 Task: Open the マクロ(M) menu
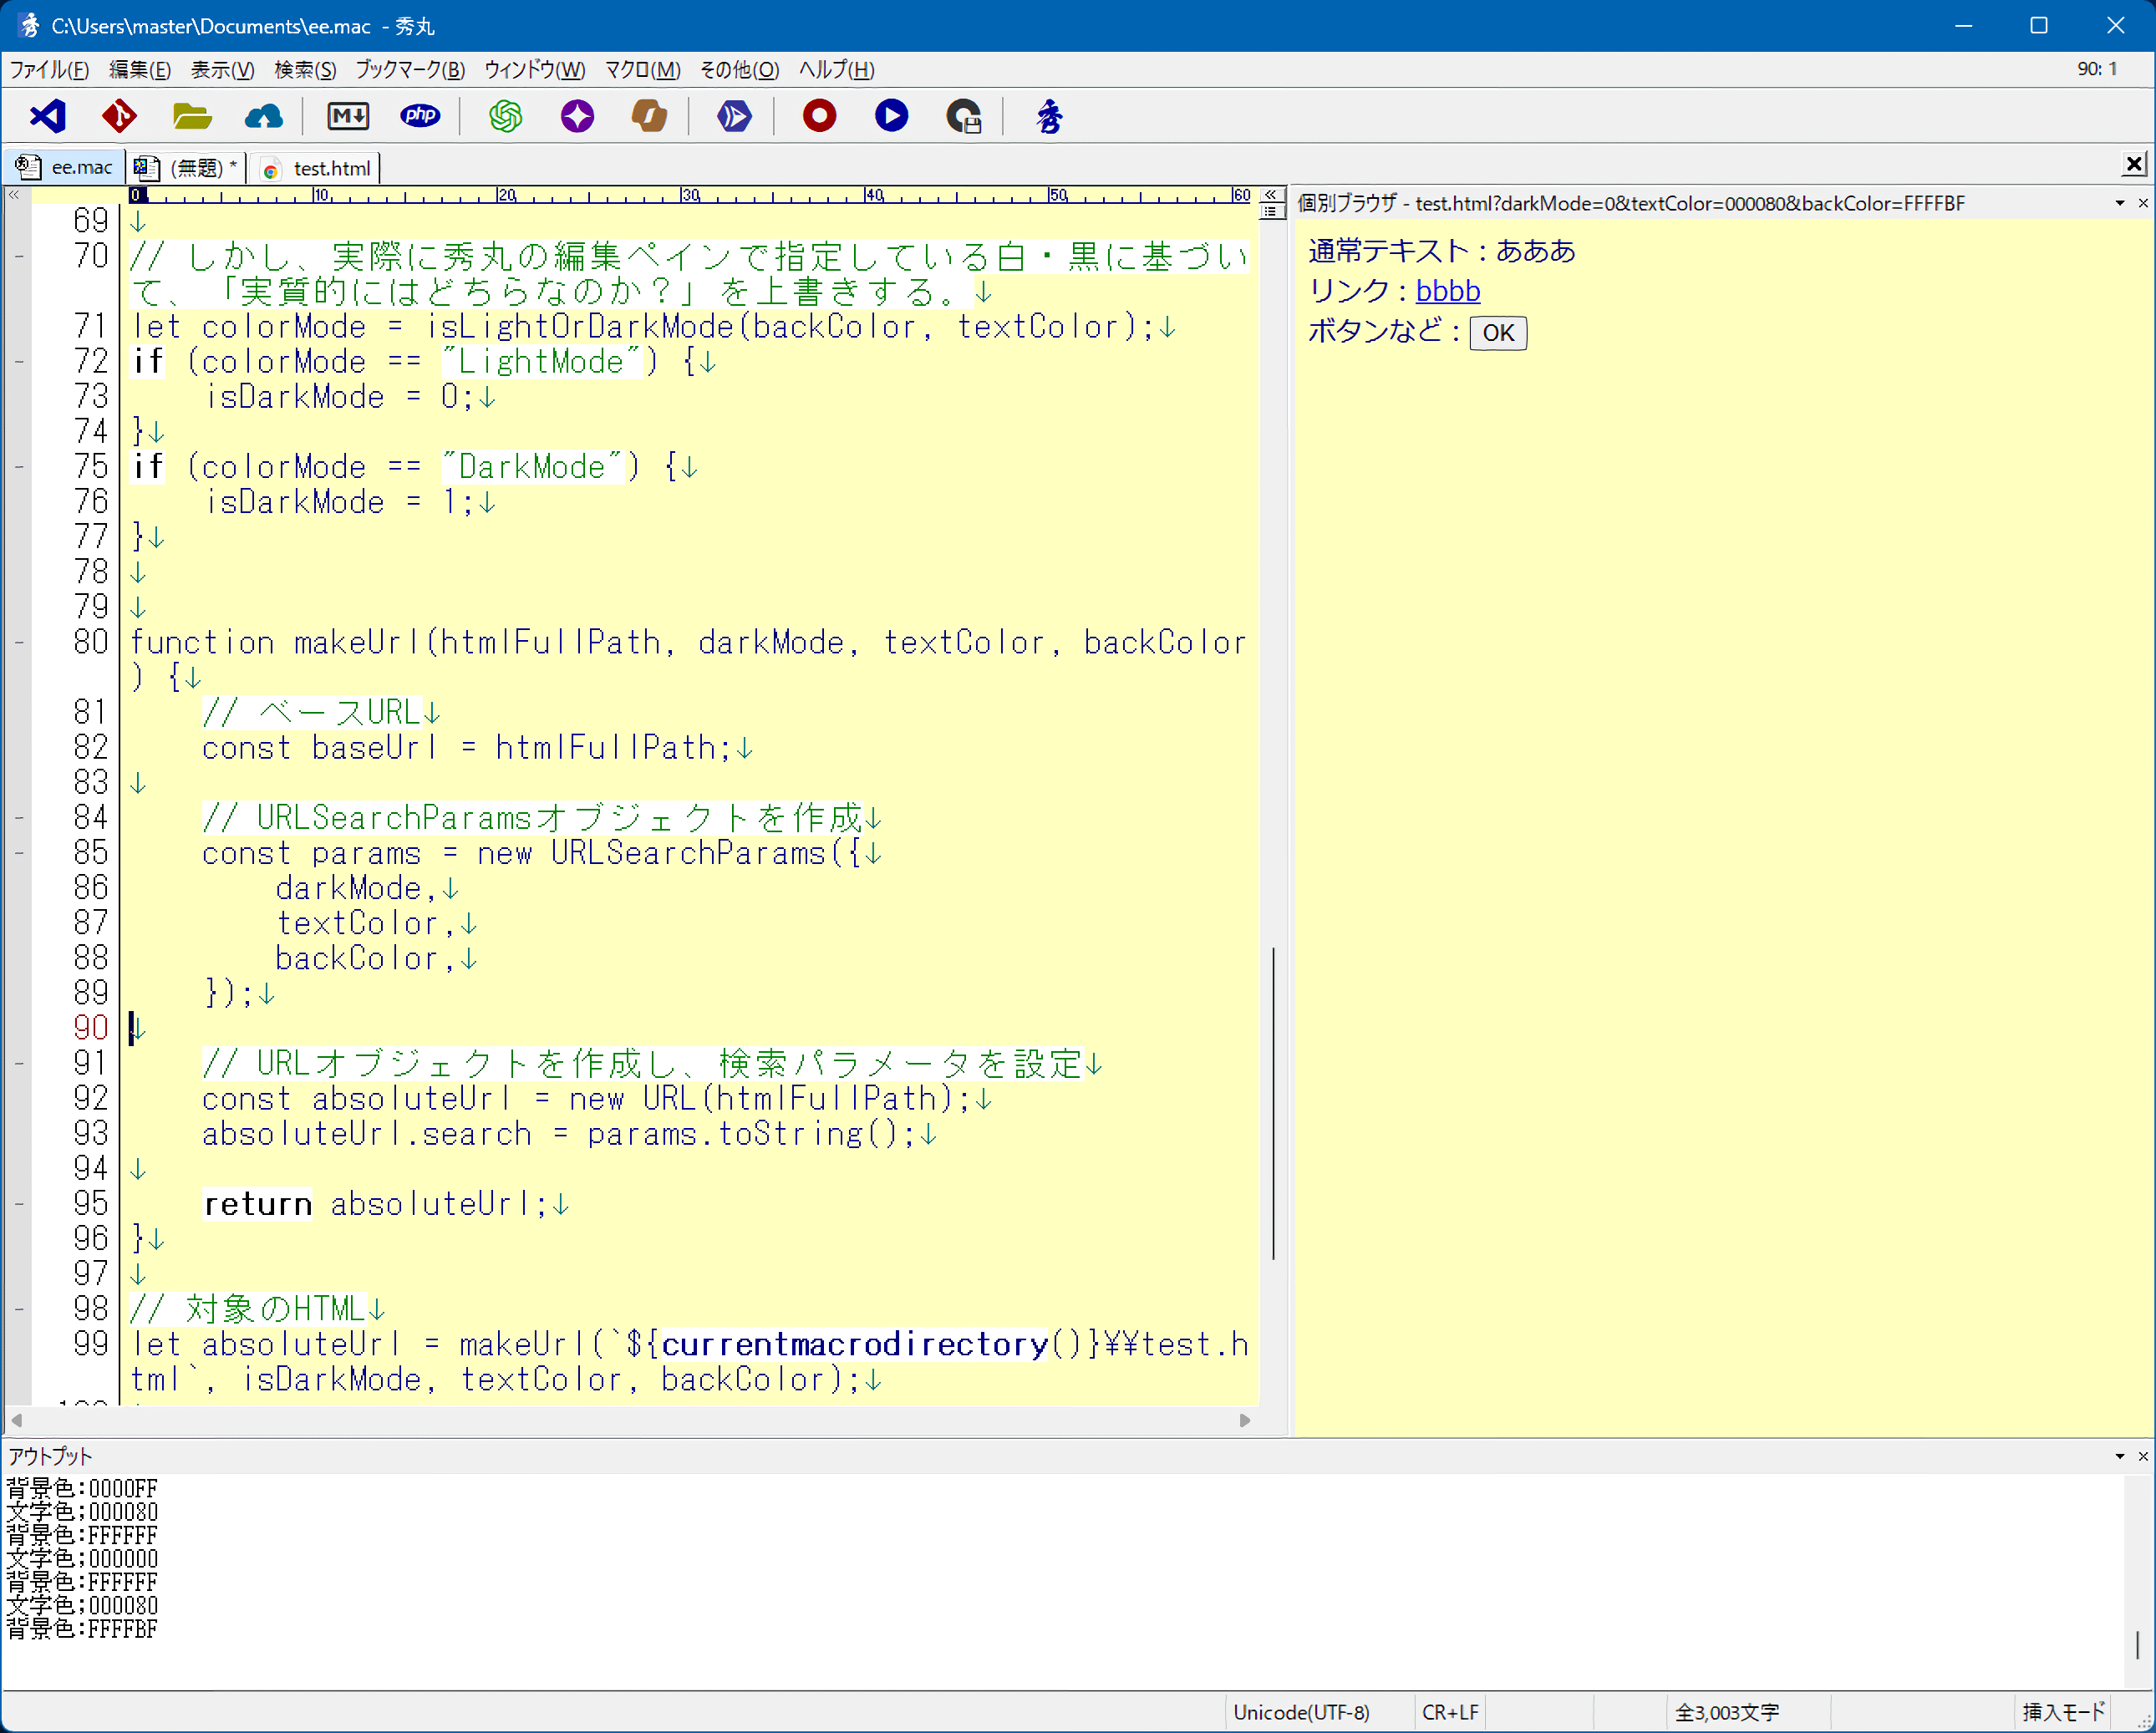click(x=642, y=69)
